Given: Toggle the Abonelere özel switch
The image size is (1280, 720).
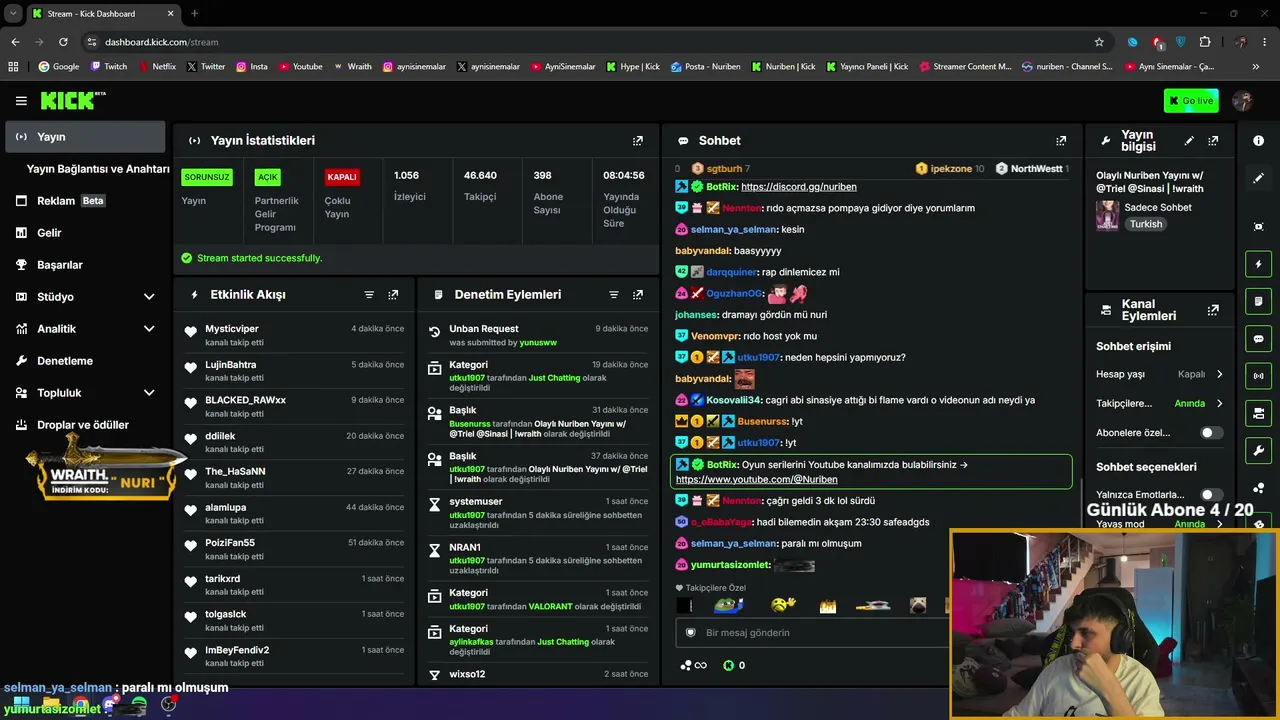Looking at the screenshot, I should (1211, 433).
